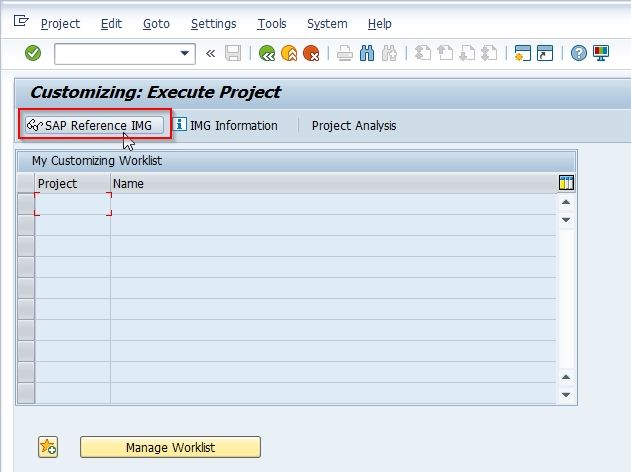Click the menu icon left of Project
Image resolution: width=631 pixels, height=472 pixels.
point(21,21)
